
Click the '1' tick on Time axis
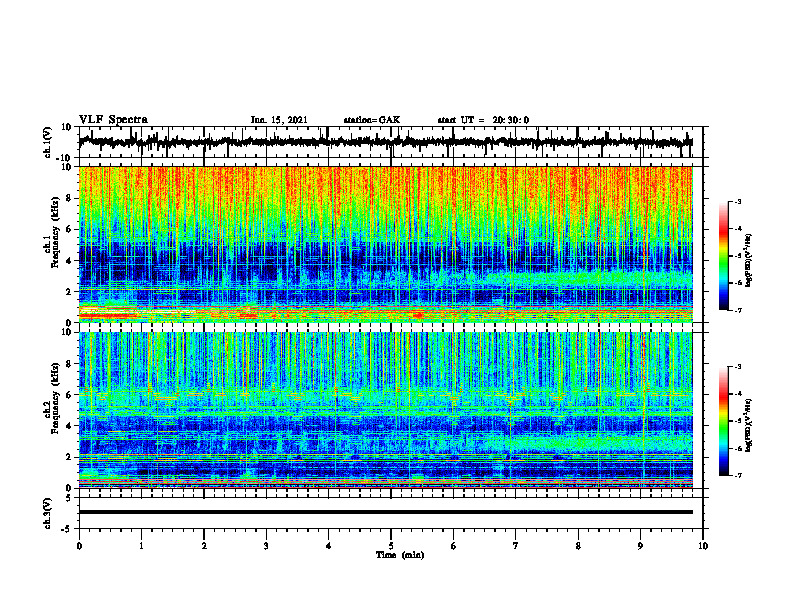click(141, 546)
